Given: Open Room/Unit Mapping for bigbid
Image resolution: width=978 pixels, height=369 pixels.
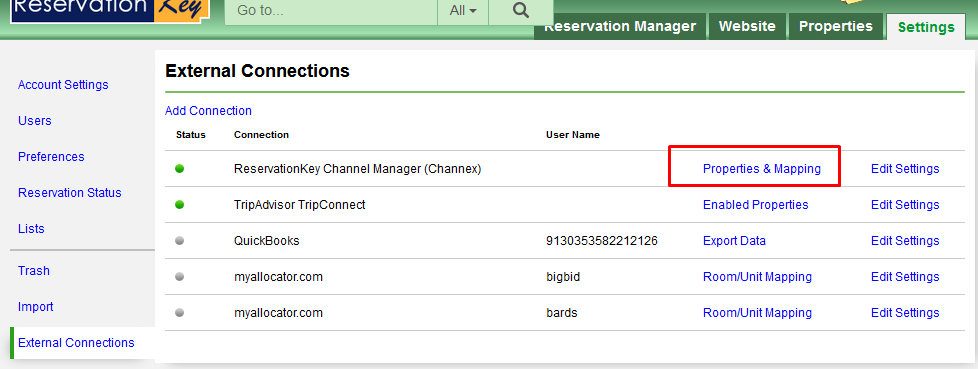Looking at the screenshot, I should click(757, 277).
